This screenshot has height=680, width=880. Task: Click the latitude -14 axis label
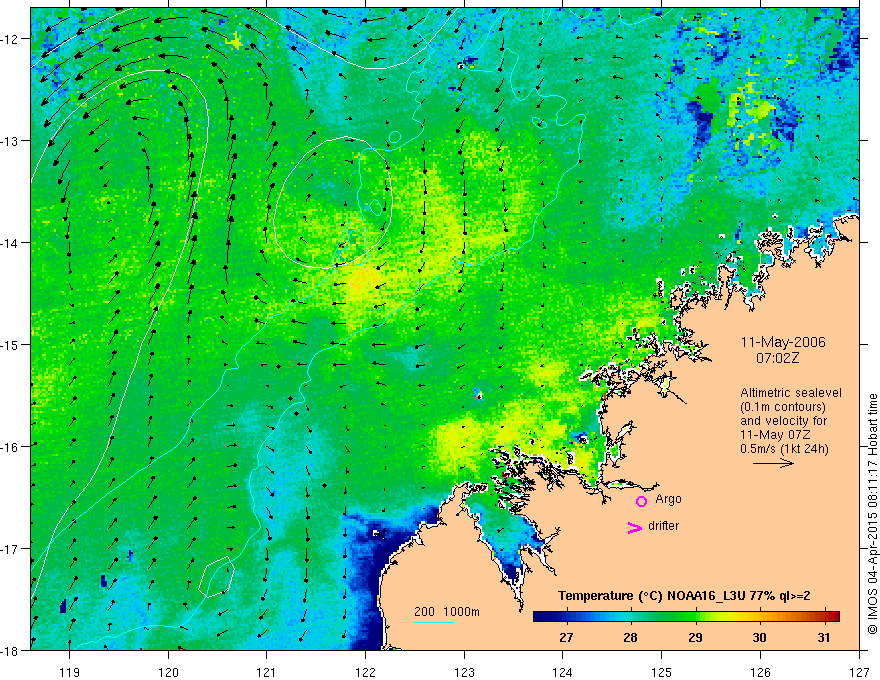tap(11, 243)
